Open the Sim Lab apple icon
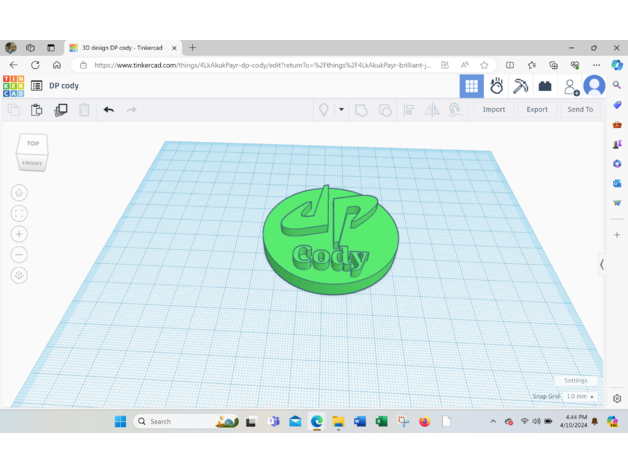 tap(496, 87)
